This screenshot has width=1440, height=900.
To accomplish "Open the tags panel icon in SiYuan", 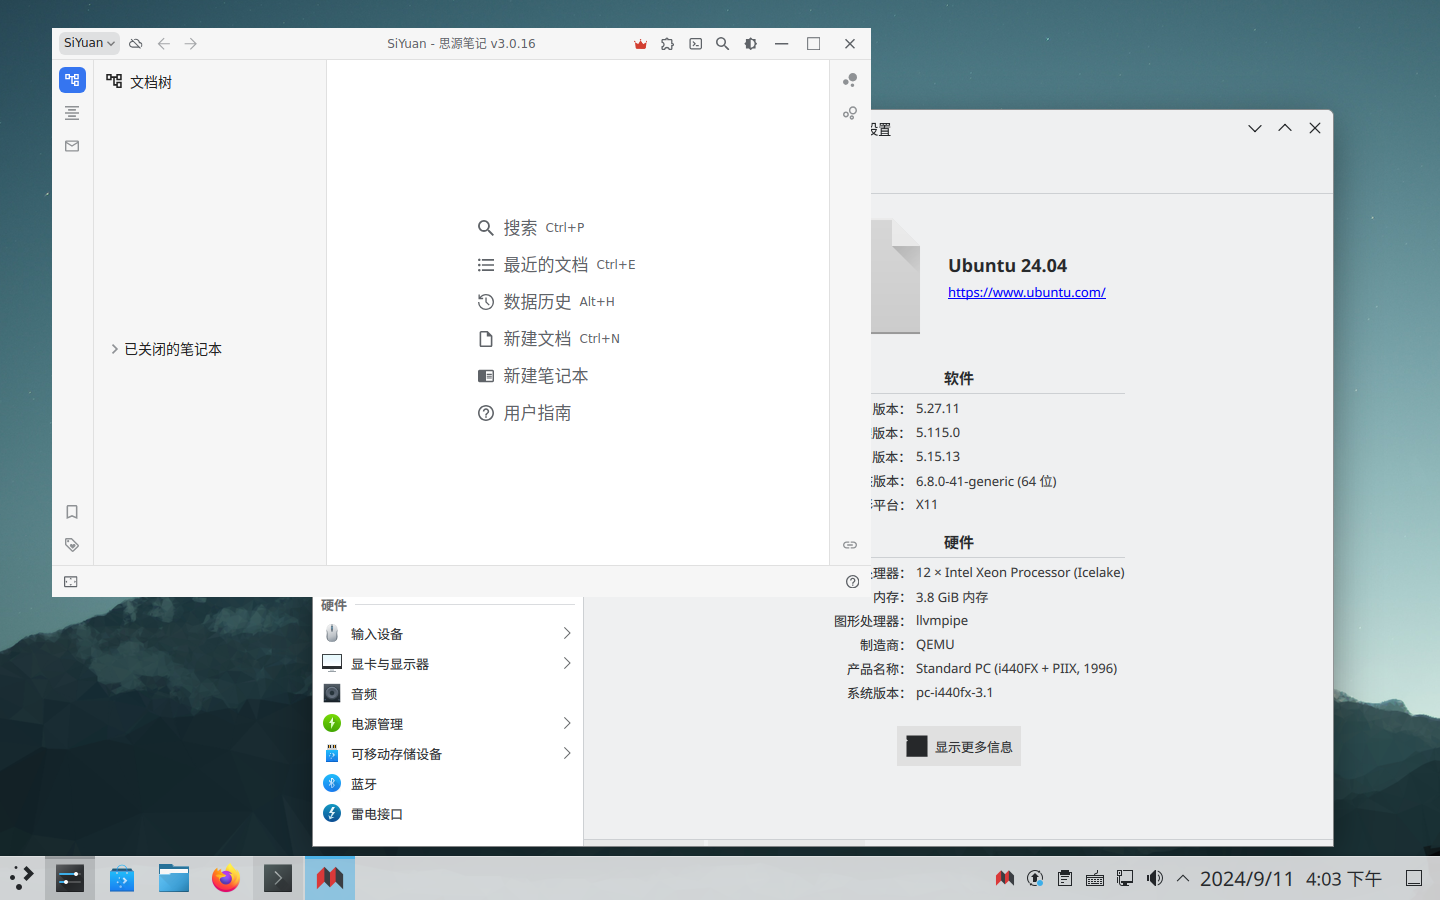I will tap(72, 545).
